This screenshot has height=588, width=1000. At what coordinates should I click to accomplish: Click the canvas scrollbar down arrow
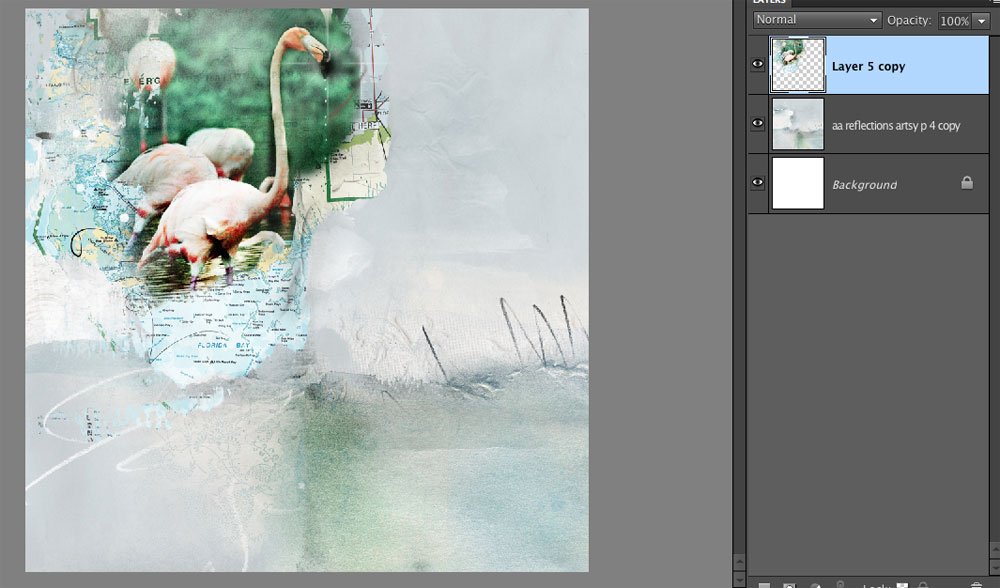[x=739, y=579]
